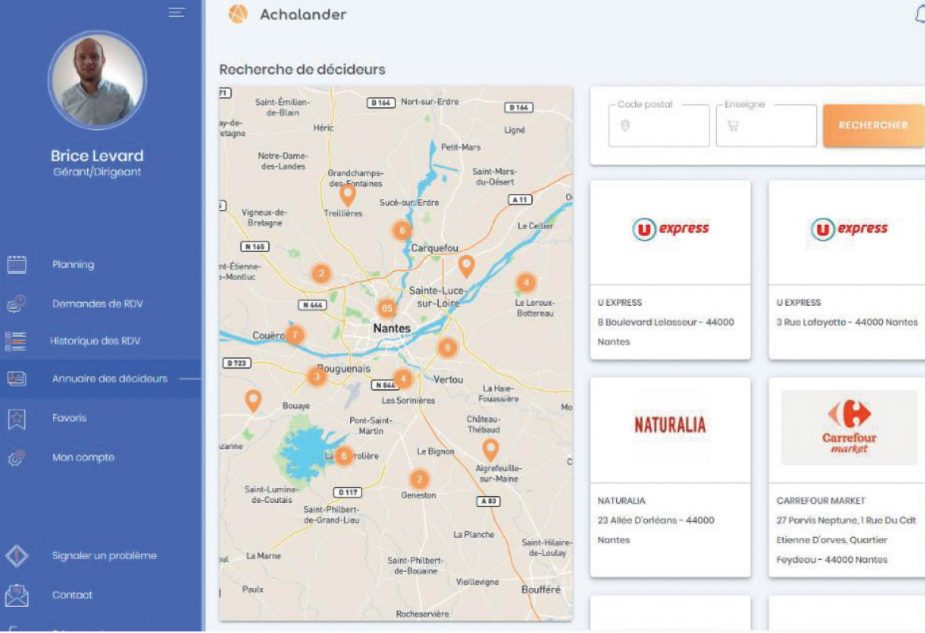Click the Demandes de RDV icon
The image size is (925, 633).
[x=17, y=304]
